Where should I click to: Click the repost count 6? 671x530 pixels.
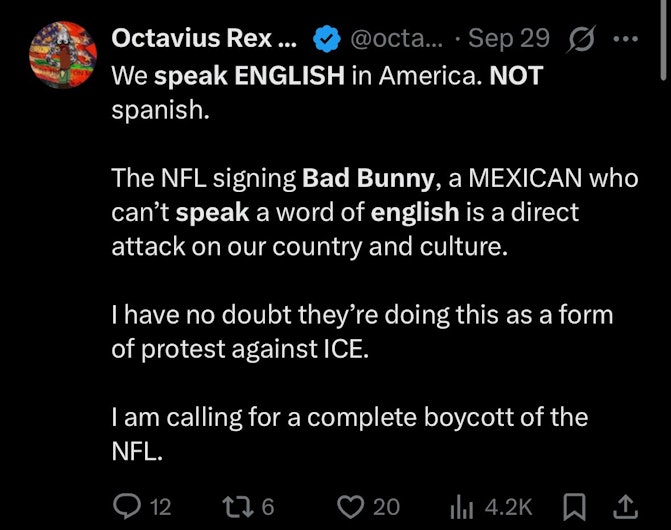[x=267, y=507]
